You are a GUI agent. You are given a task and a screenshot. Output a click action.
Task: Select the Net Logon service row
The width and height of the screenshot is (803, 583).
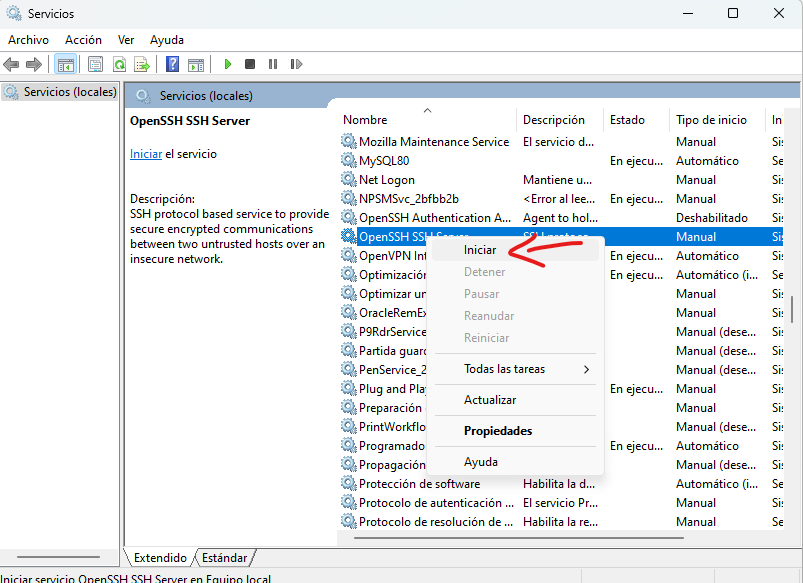pyautogui.click(x=562, y=179)
